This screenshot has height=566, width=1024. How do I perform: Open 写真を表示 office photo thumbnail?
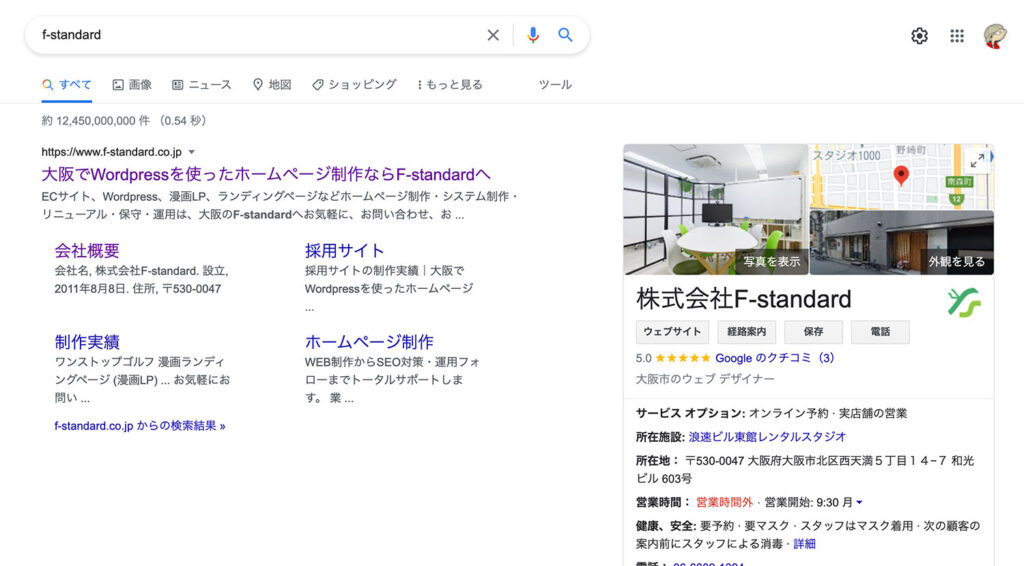pyautogui.click(x=716, y=209)
